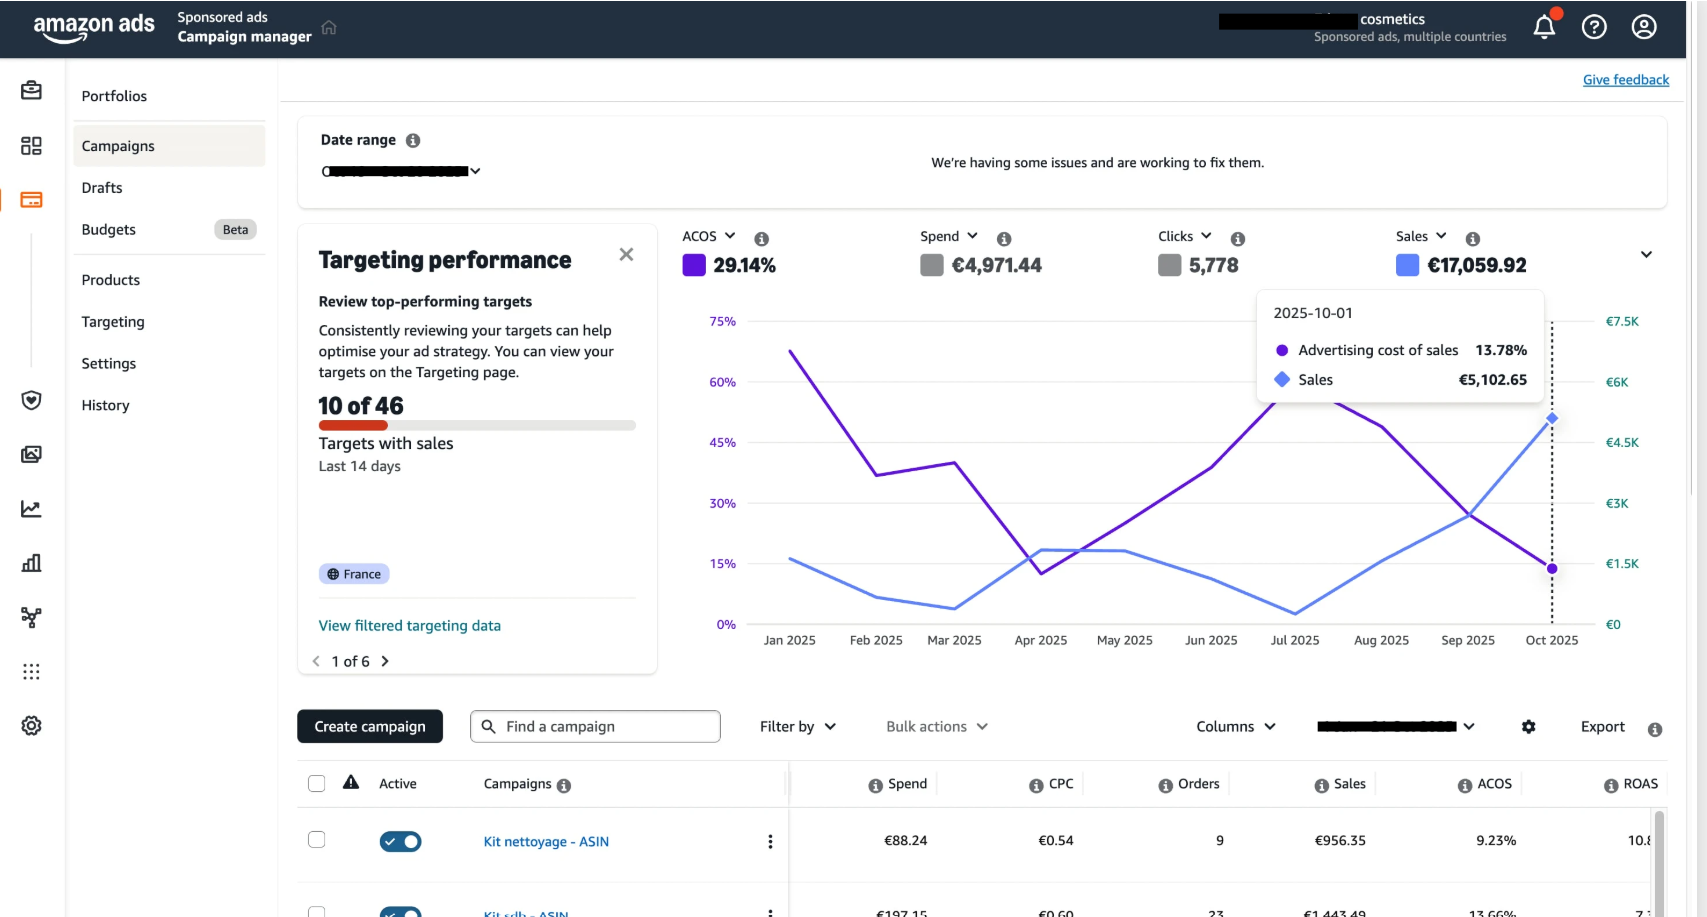Open the ACOS metric selector dropdown
This screenshot has width=1707, height=917.
coord(709,236)
